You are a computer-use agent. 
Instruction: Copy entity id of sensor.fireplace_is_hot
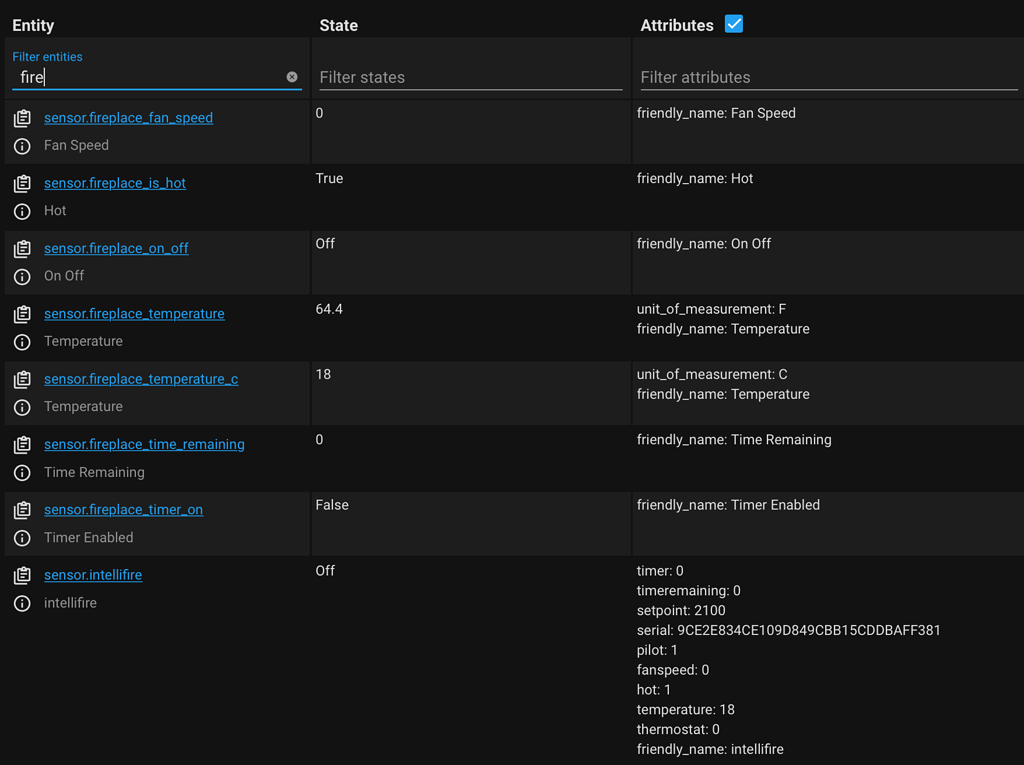pos(21,182)
